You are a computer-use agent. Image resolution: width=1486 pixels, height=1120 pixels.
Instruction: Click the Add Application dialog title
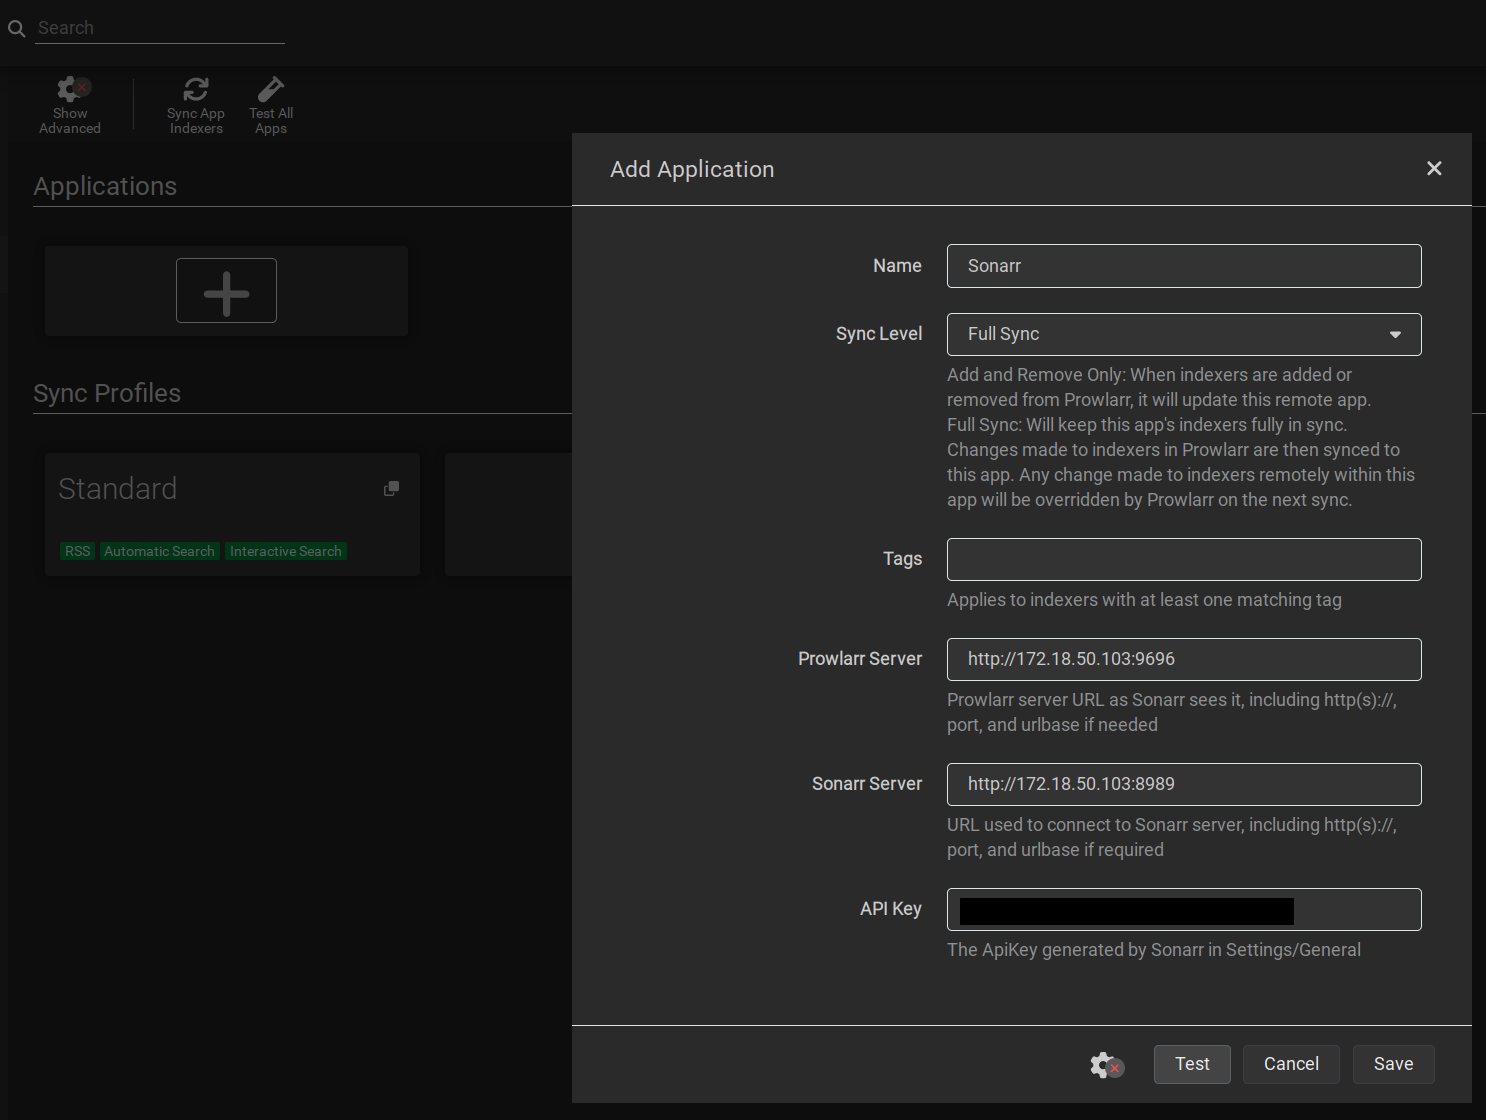point(692,169)
